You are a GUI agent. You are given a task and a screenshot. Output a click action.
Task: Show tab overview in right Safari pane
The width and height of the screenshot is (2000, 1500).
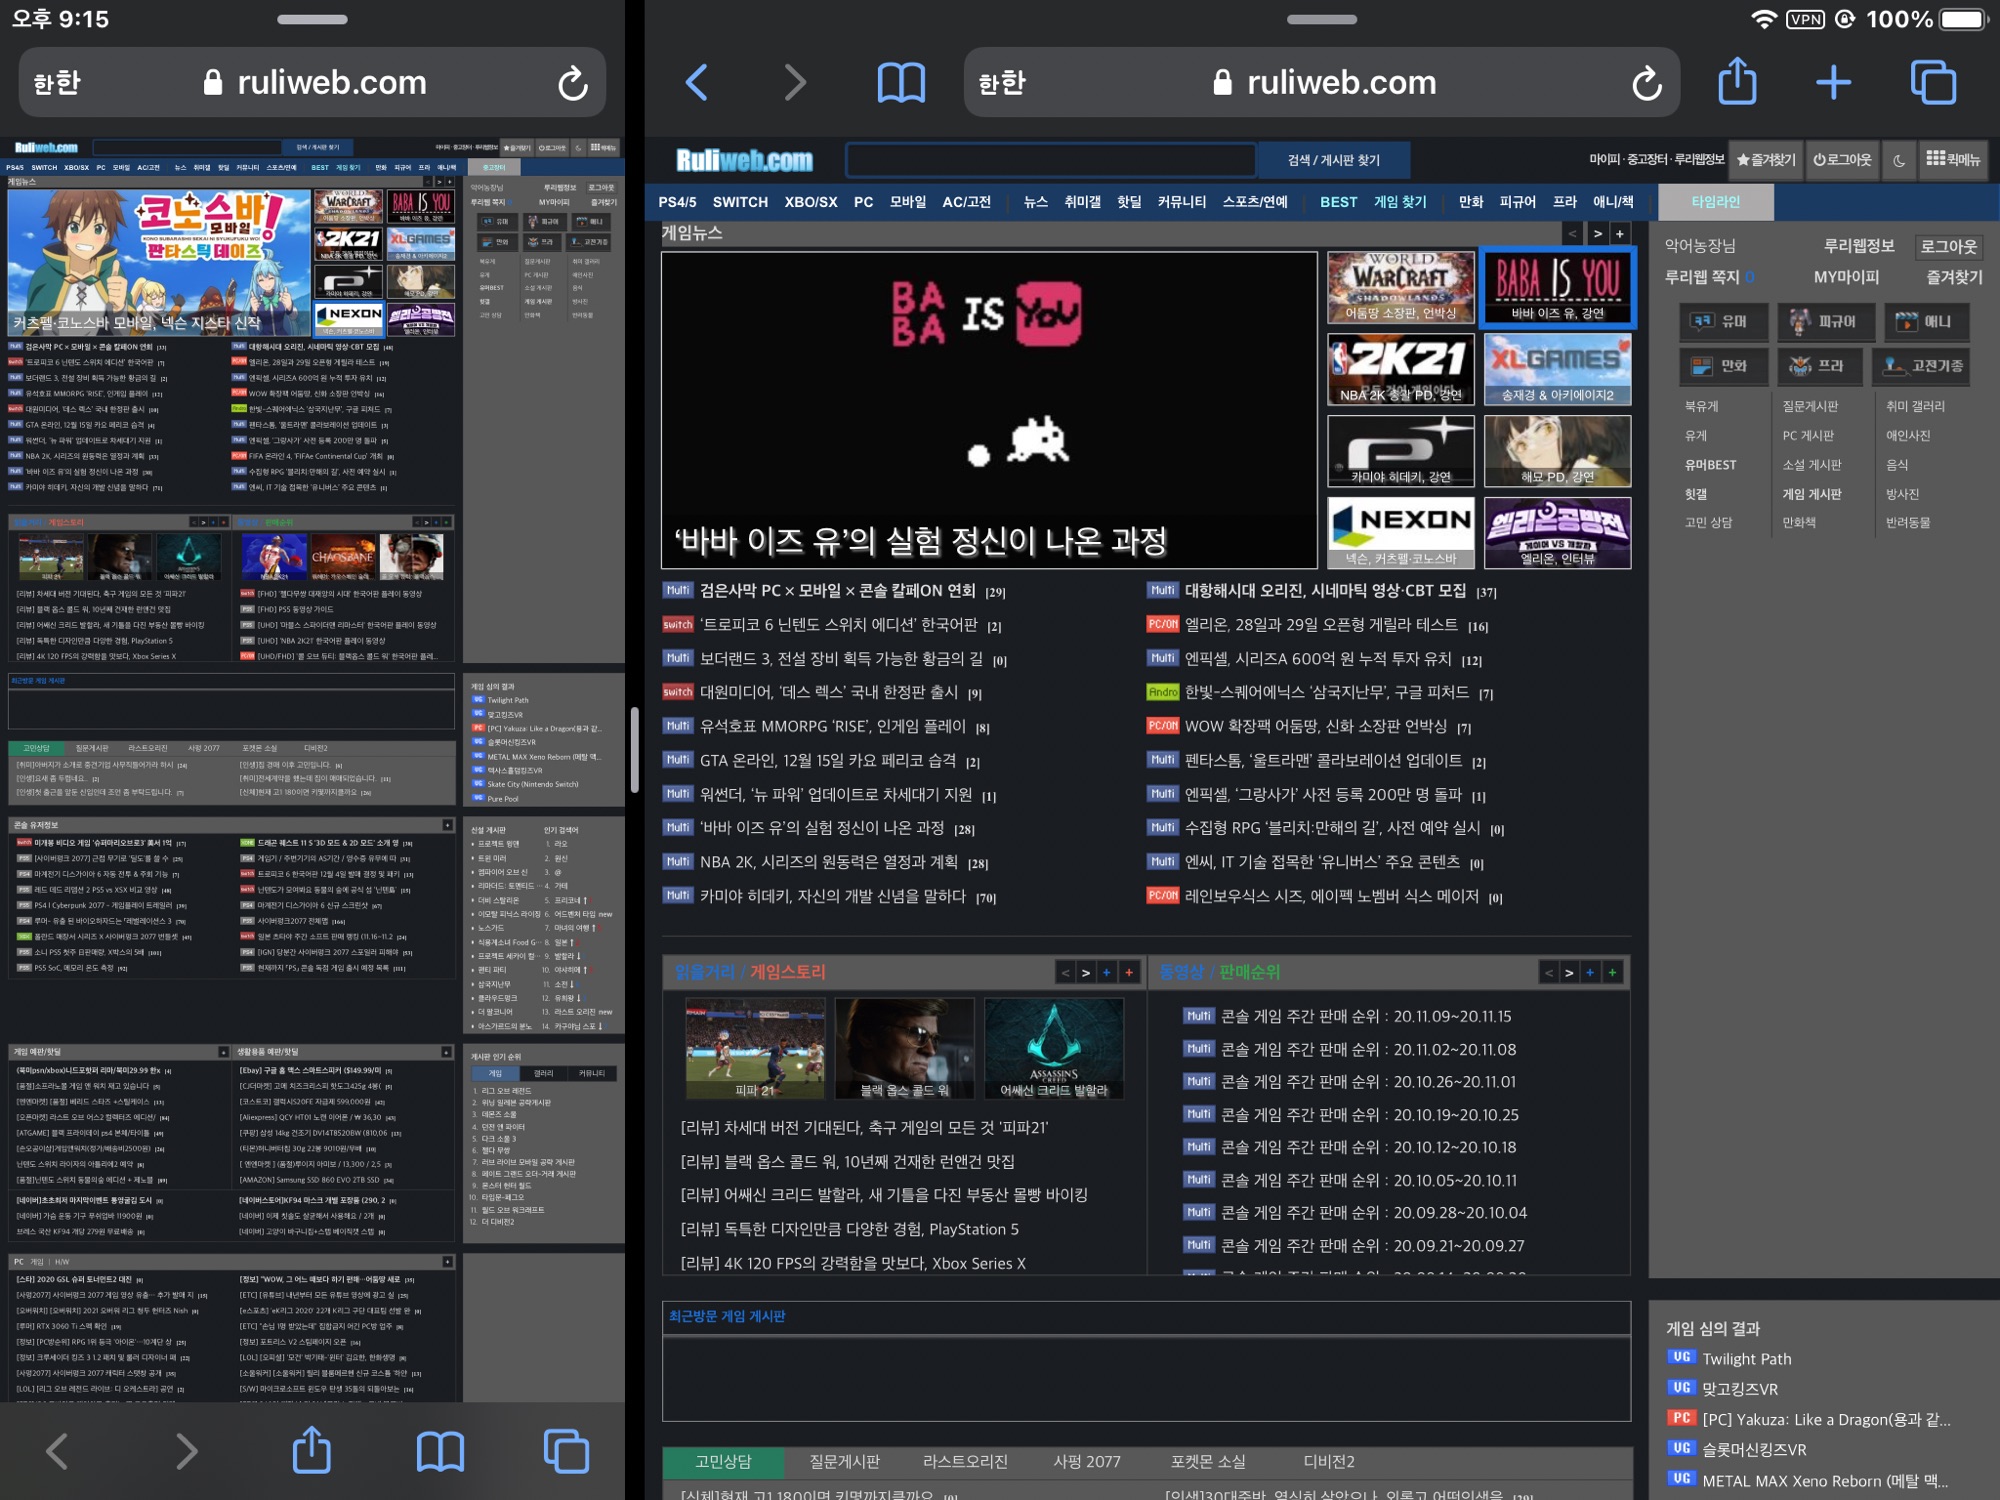point(1932,82)
